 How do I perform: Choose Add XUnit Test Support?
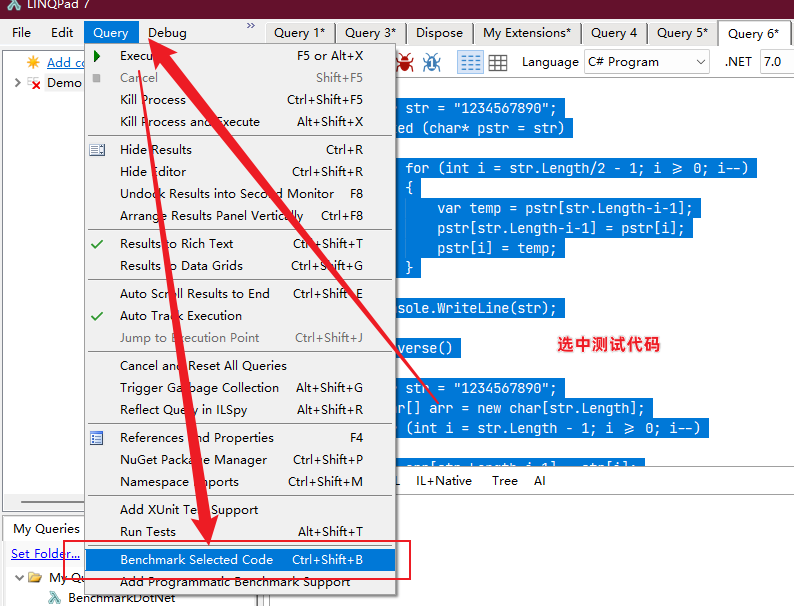(241, 510)
